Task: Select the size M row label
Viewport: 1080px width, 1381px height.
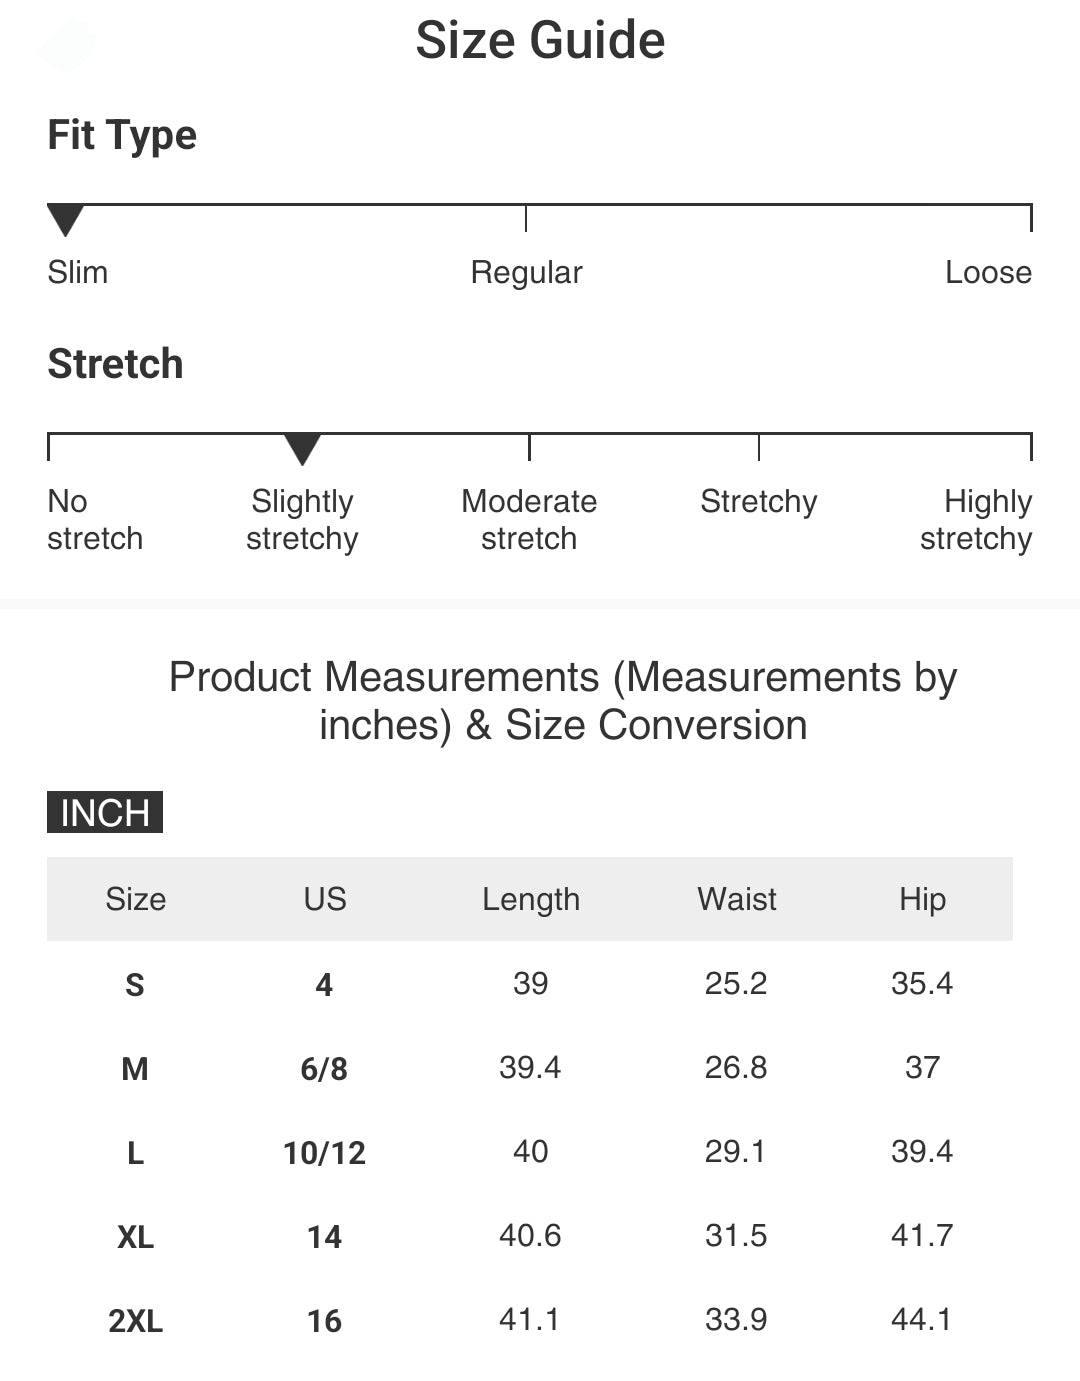Action: point(135,1069)
